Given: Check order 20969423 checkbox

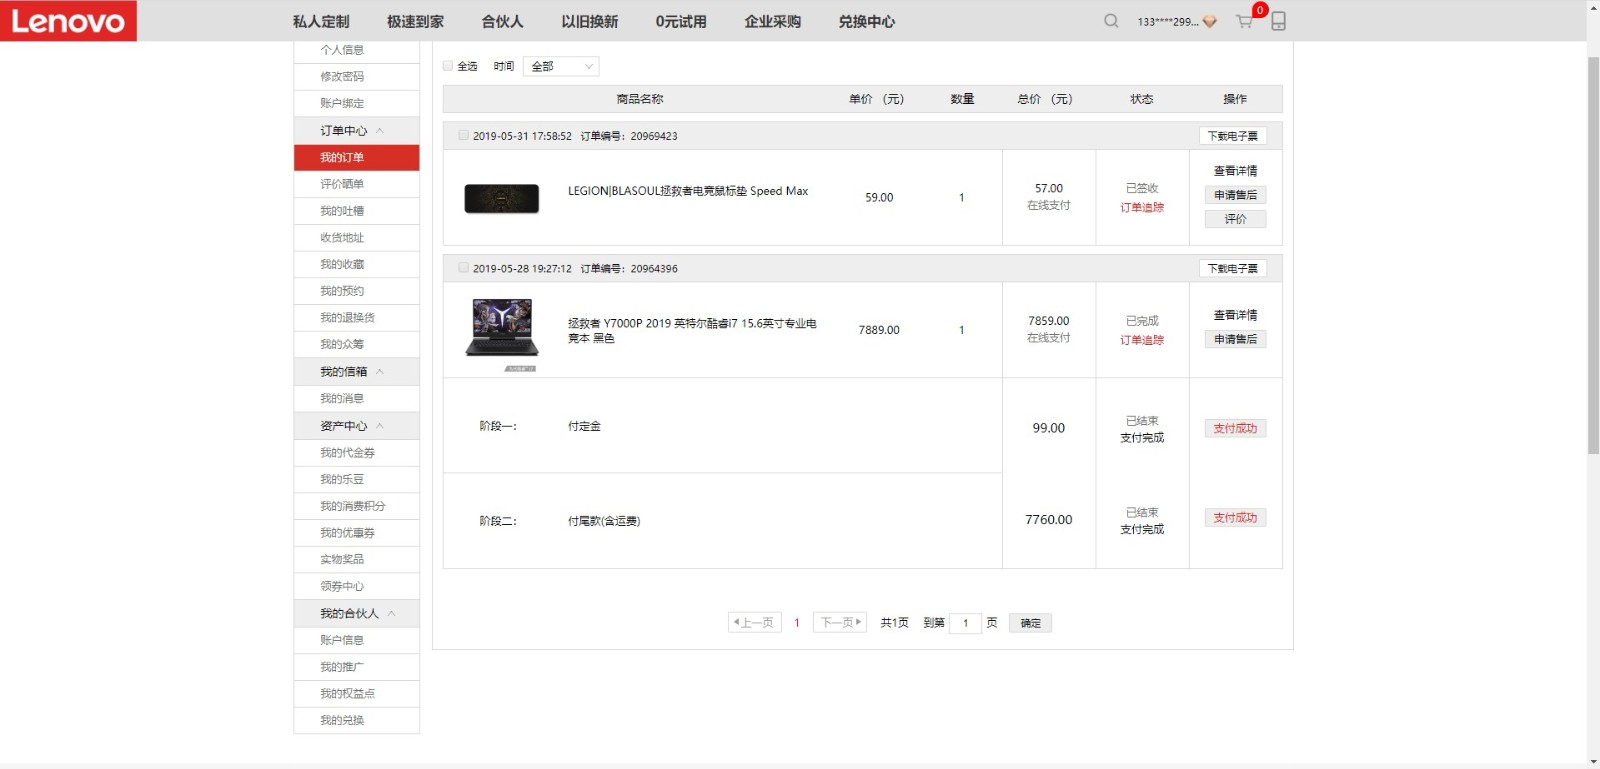Looking at the screenshot, I should pyautogui.click(x=463, y=135).
